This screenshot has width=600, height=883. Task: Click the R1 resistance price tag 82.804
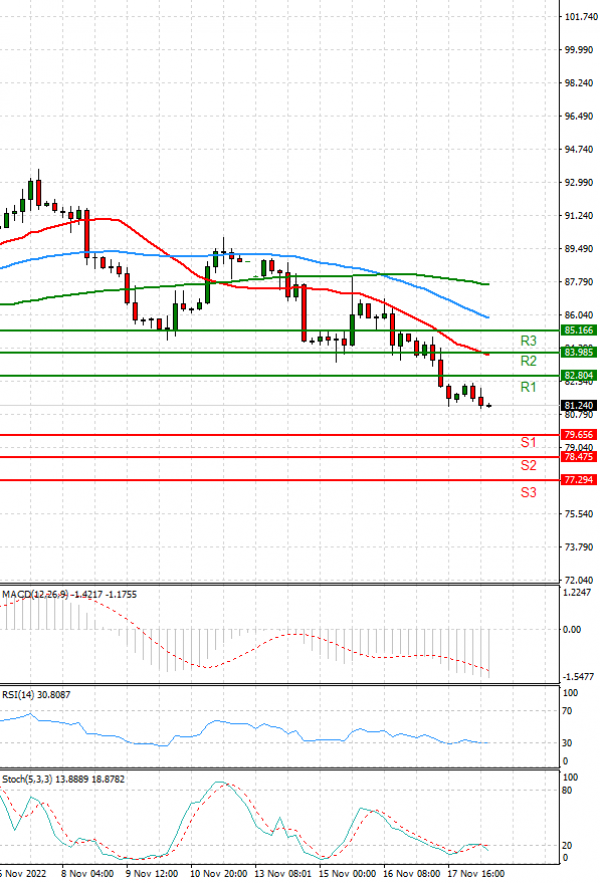(579, 376)
